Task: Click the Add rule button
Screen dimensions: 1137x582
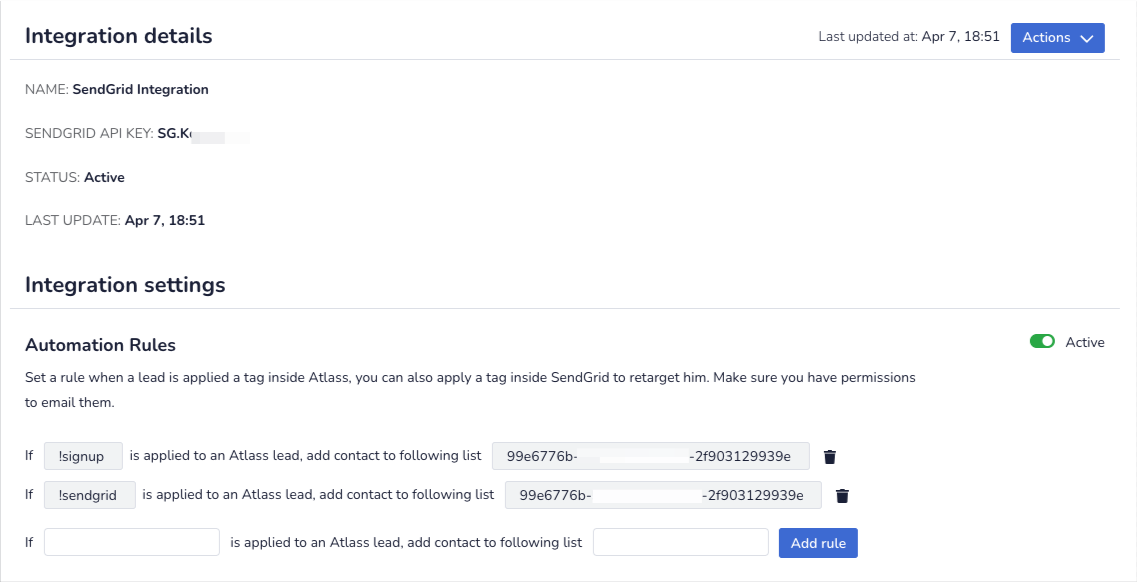Action: click(x=818, y=542)
